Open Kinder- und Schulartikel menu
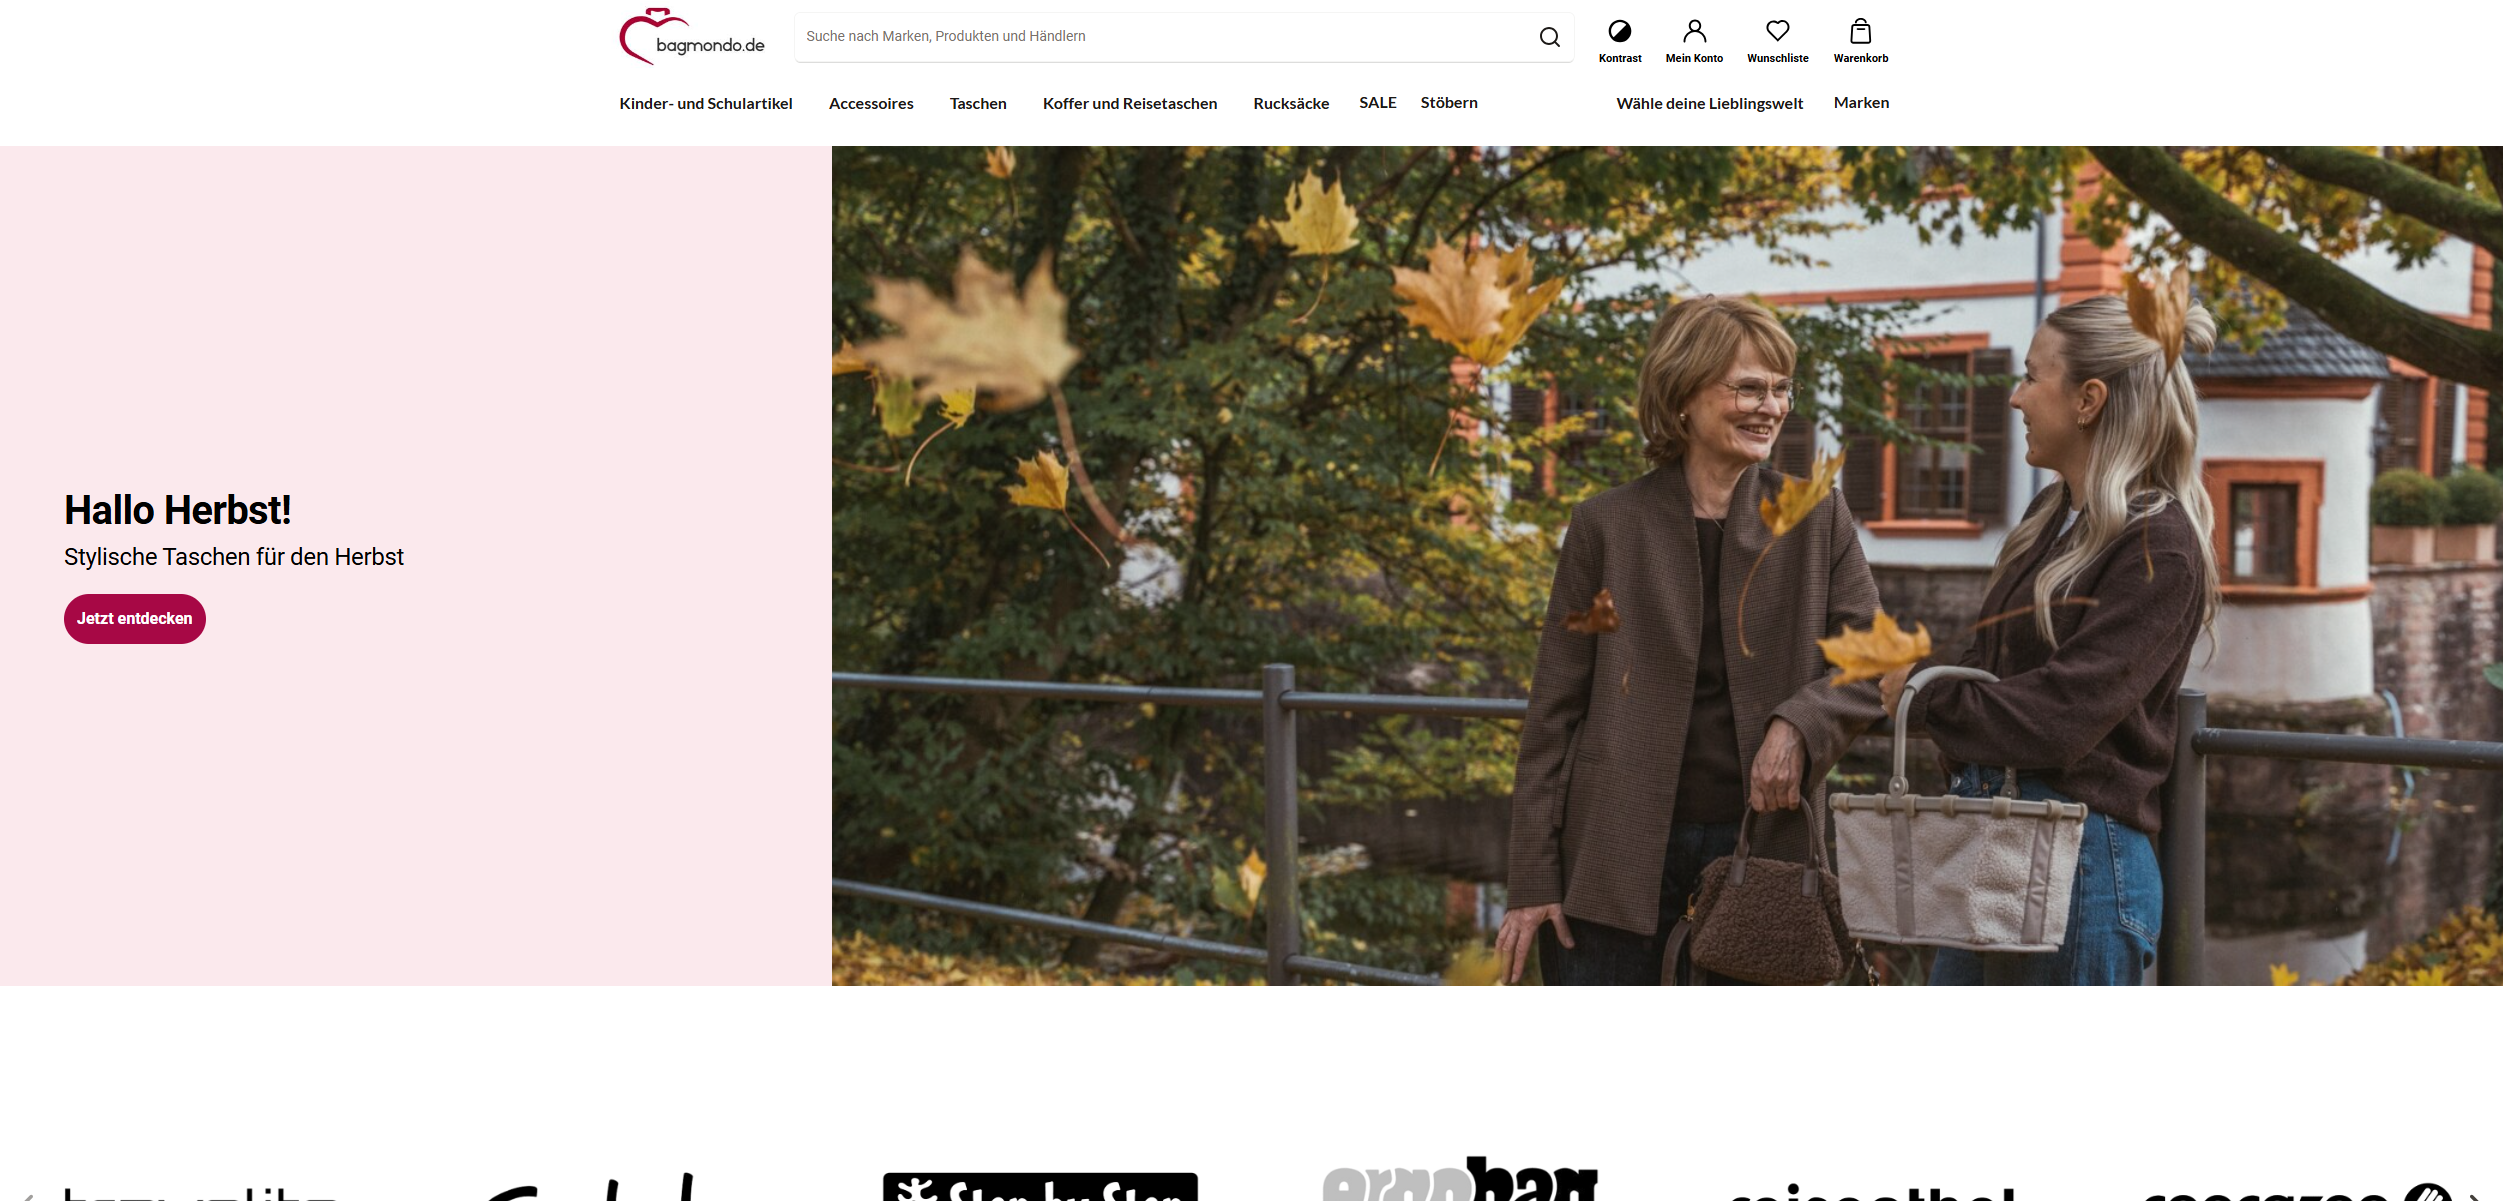 pyautogui.click(x=705, y=103)
